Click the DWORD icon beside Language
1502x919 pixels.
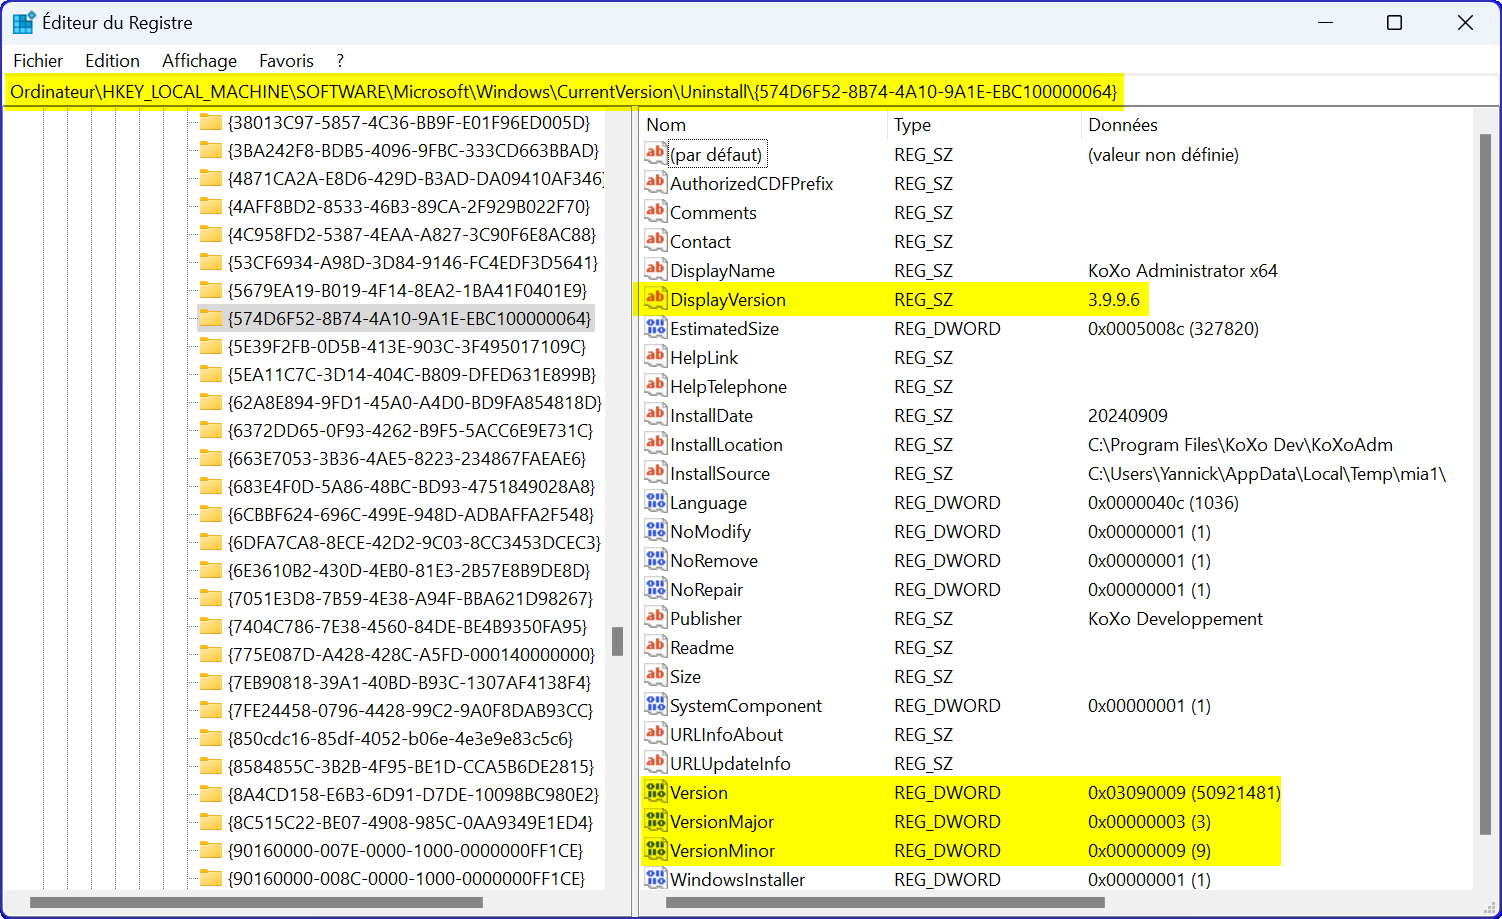[x=655, y=501]
